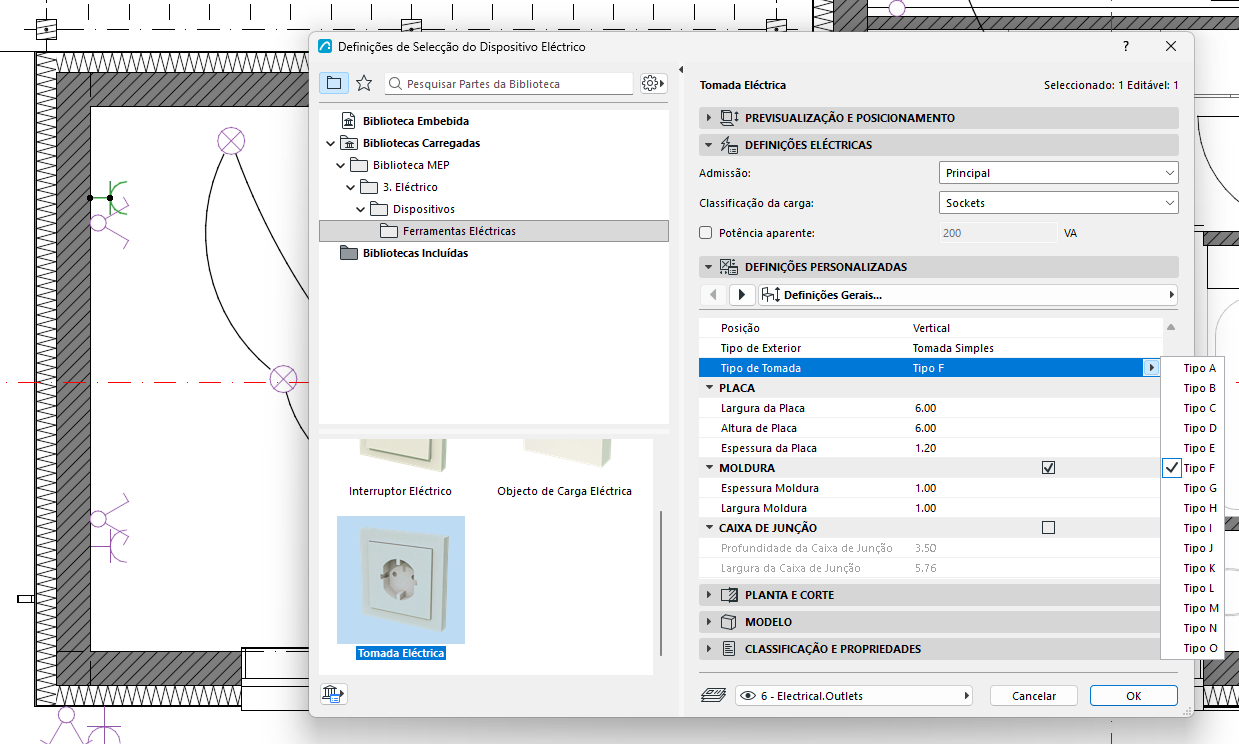Uncheck the Moldura checkbox

pyautogui.click(x=1048, y=468)
